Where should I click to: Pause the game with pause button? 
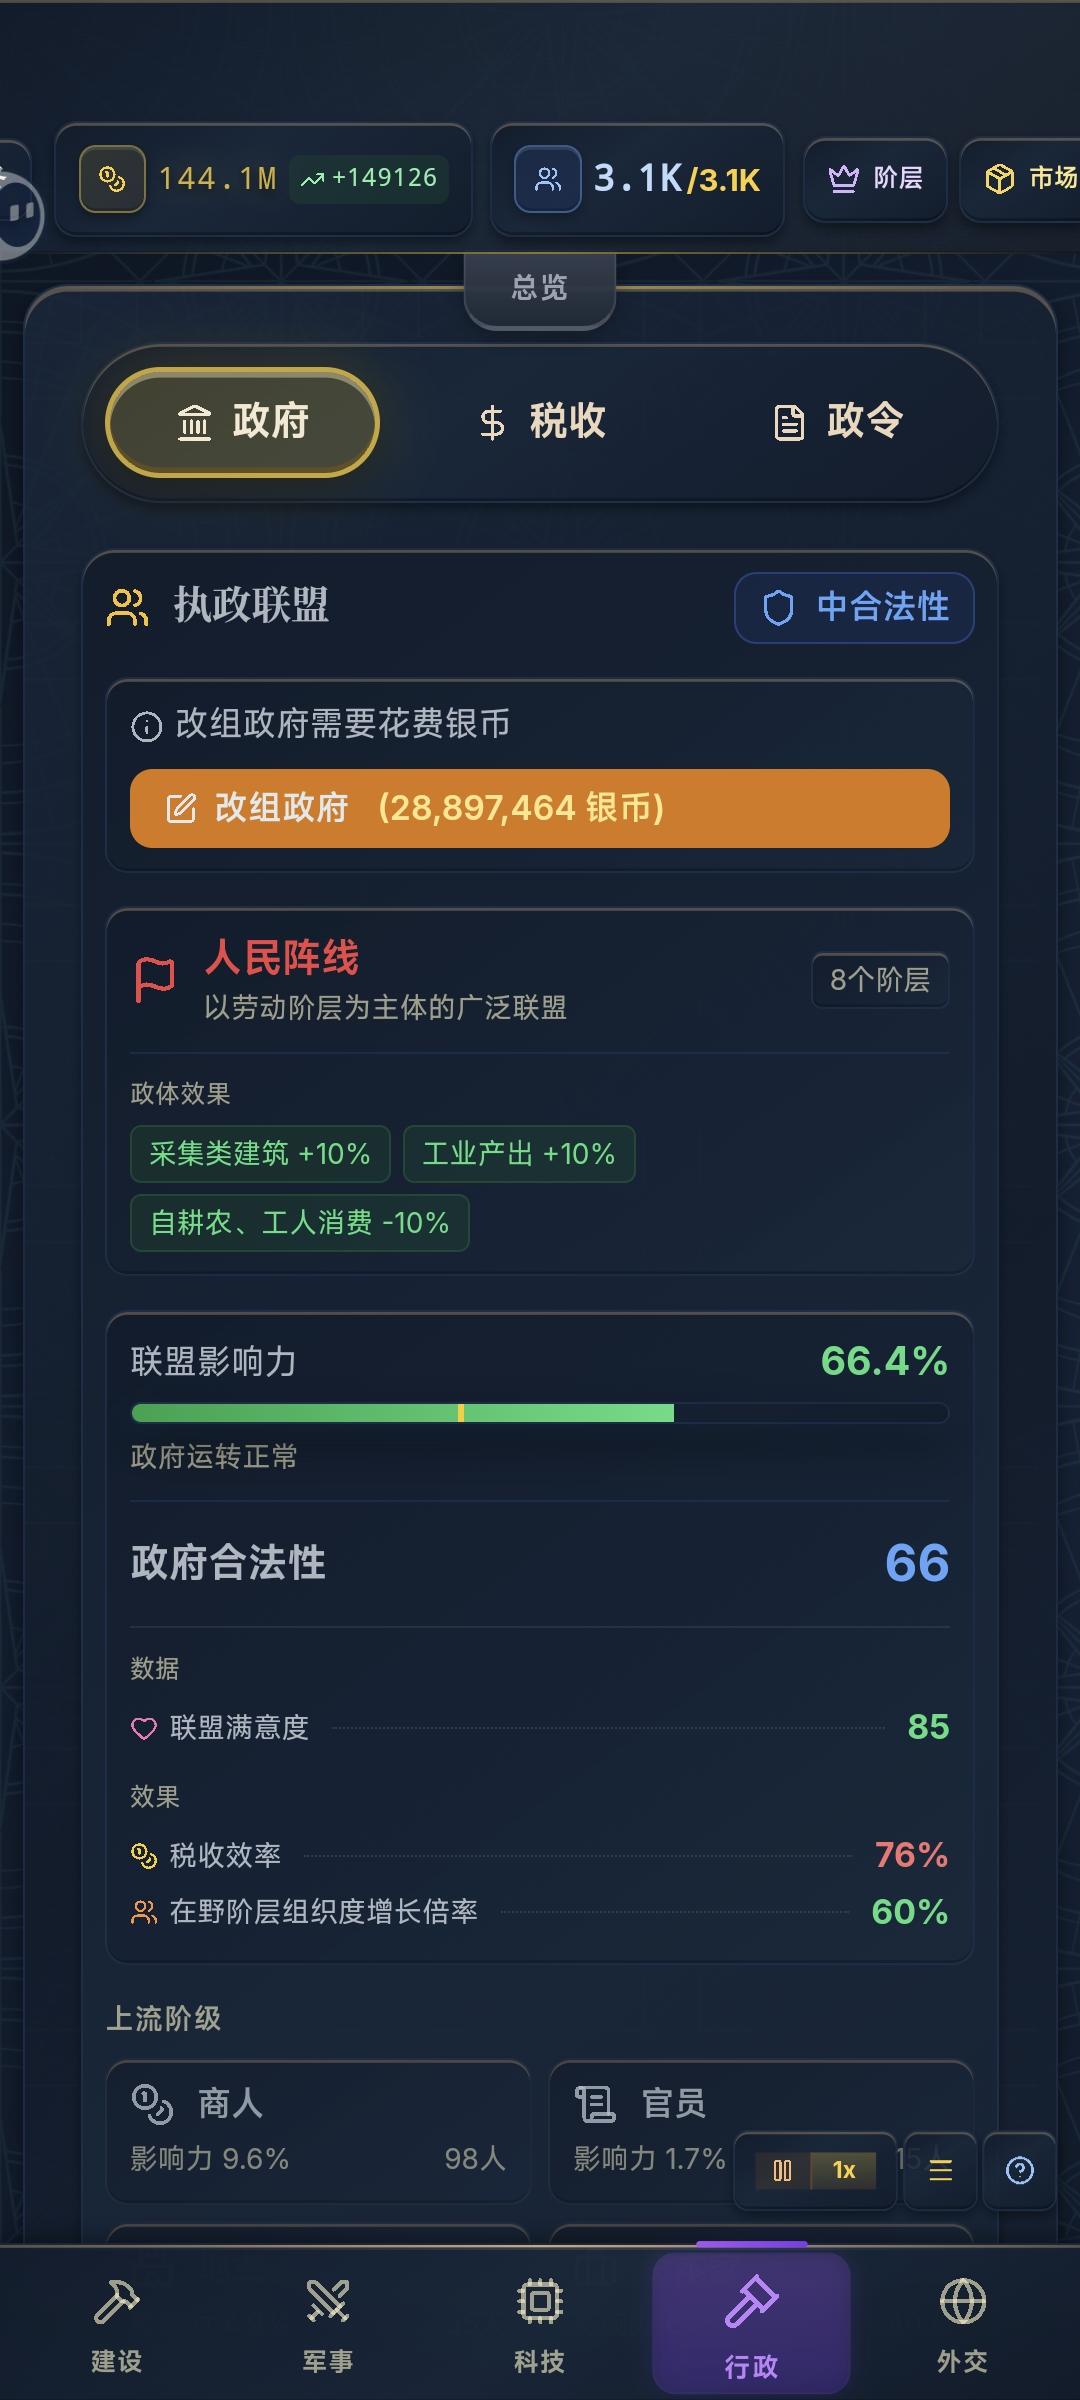(x=783, y=2170)
